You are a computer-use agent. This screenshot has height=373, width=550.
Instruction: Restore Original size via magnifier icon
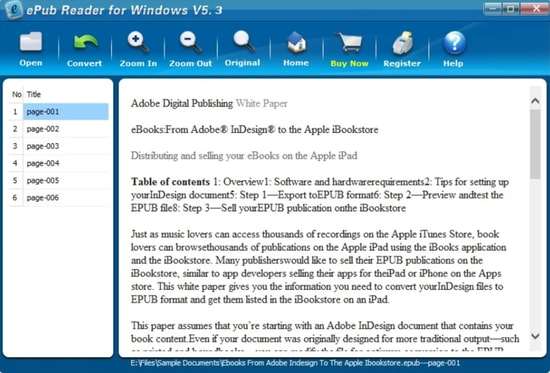pyautogui.click(x=243, y=42)
